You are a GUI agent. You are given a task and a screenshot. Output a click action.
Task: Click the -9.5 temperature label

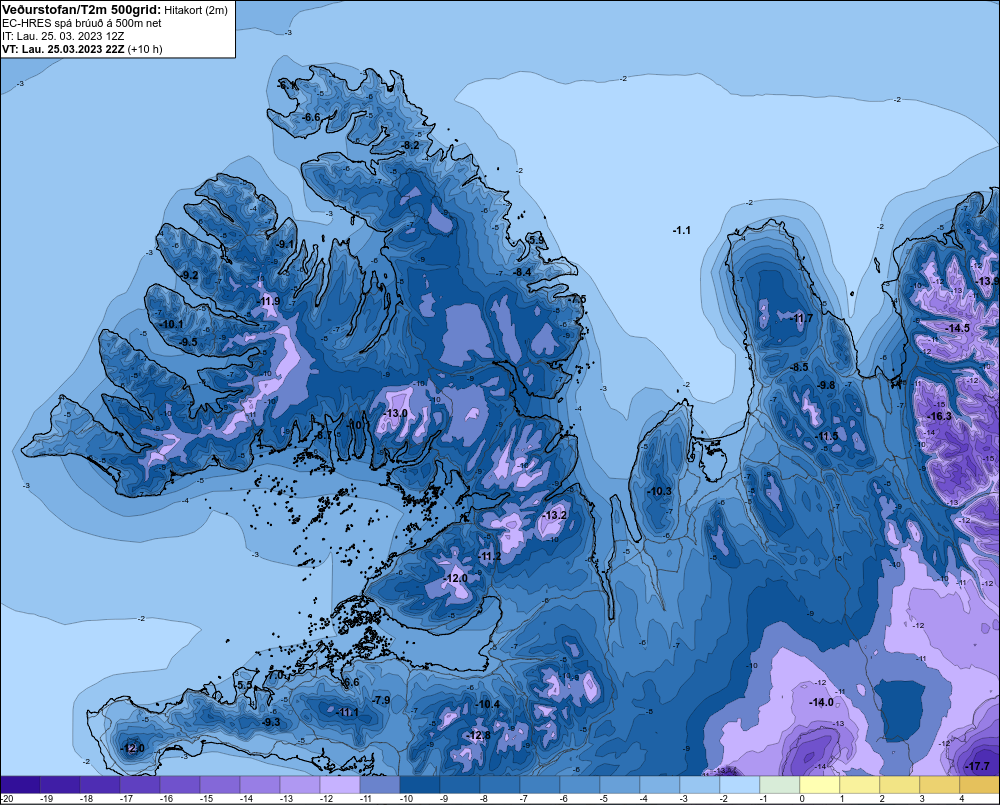[x=188, y=343]
